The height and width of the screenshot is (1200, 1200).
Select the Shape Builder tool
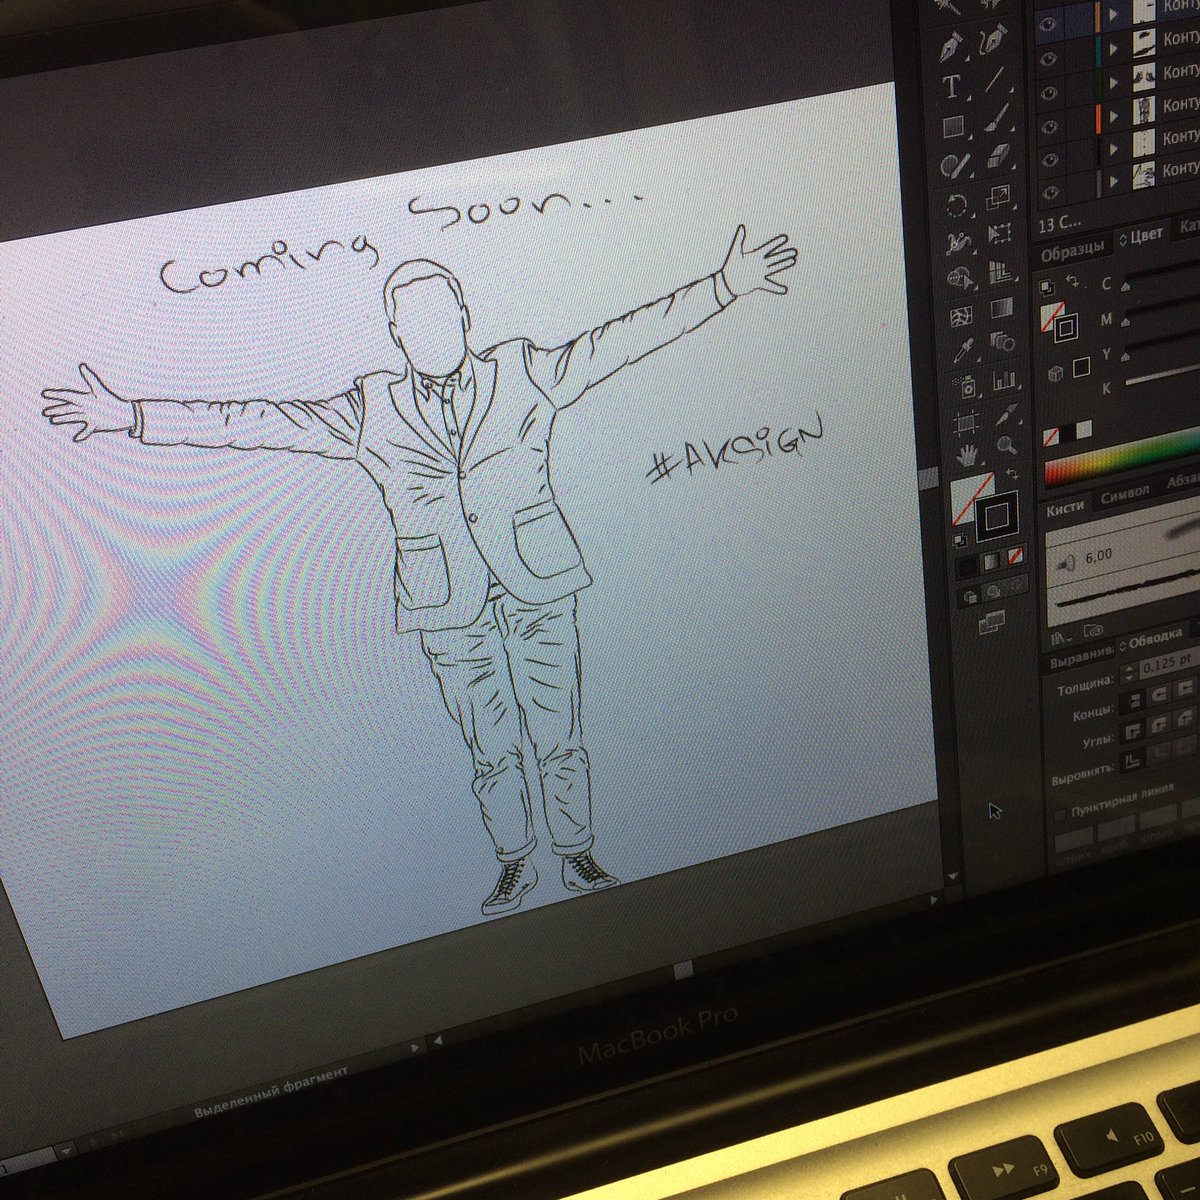[961, 278]
